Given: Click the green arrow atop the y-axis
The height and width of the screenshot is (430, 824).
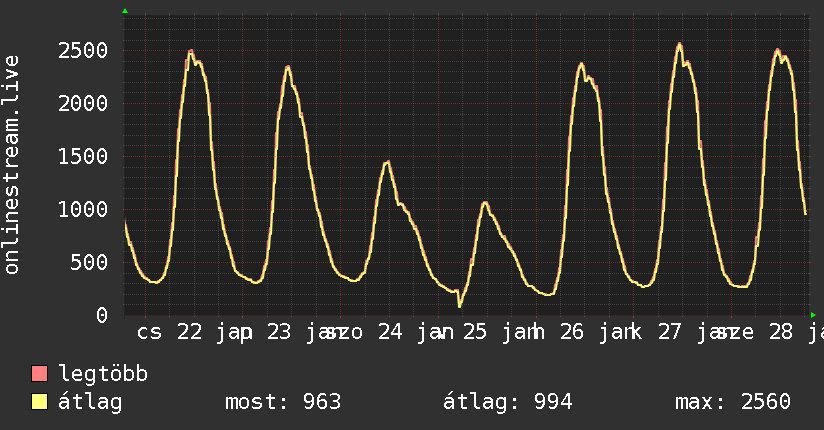Looking at the screenshot, I should coord(125,11).
